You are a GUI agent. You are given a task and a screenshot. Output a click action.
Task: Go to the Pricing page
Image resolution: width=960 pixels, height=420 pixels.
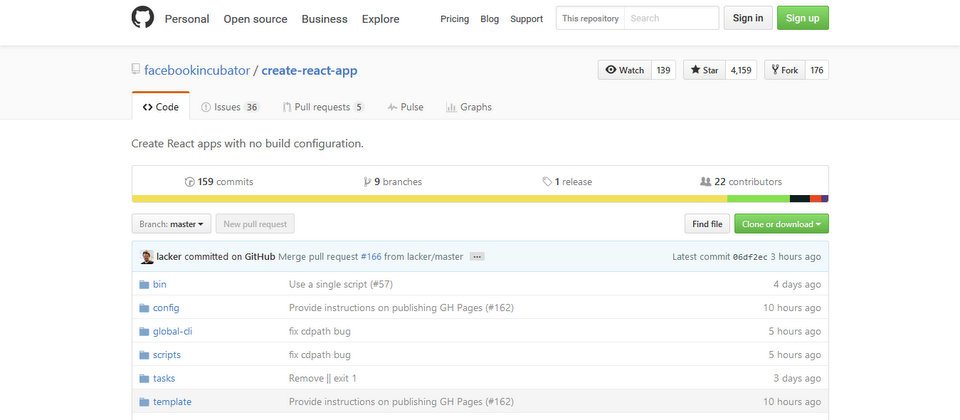(454, 19)
